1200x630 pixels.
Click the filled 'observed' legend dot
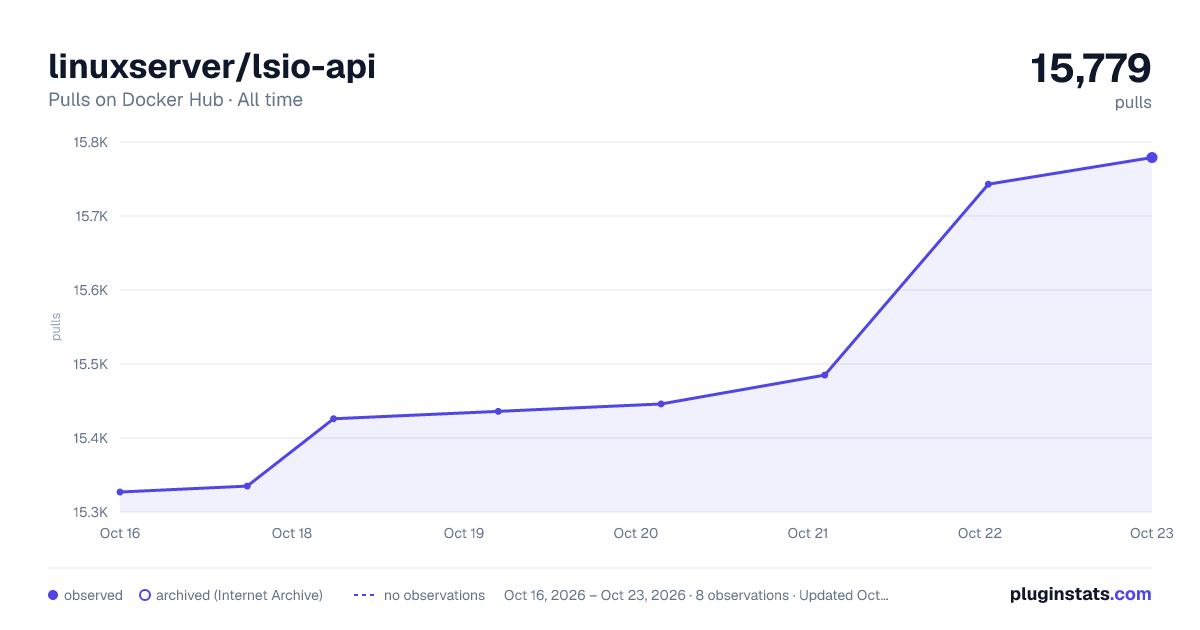[53, 595]
